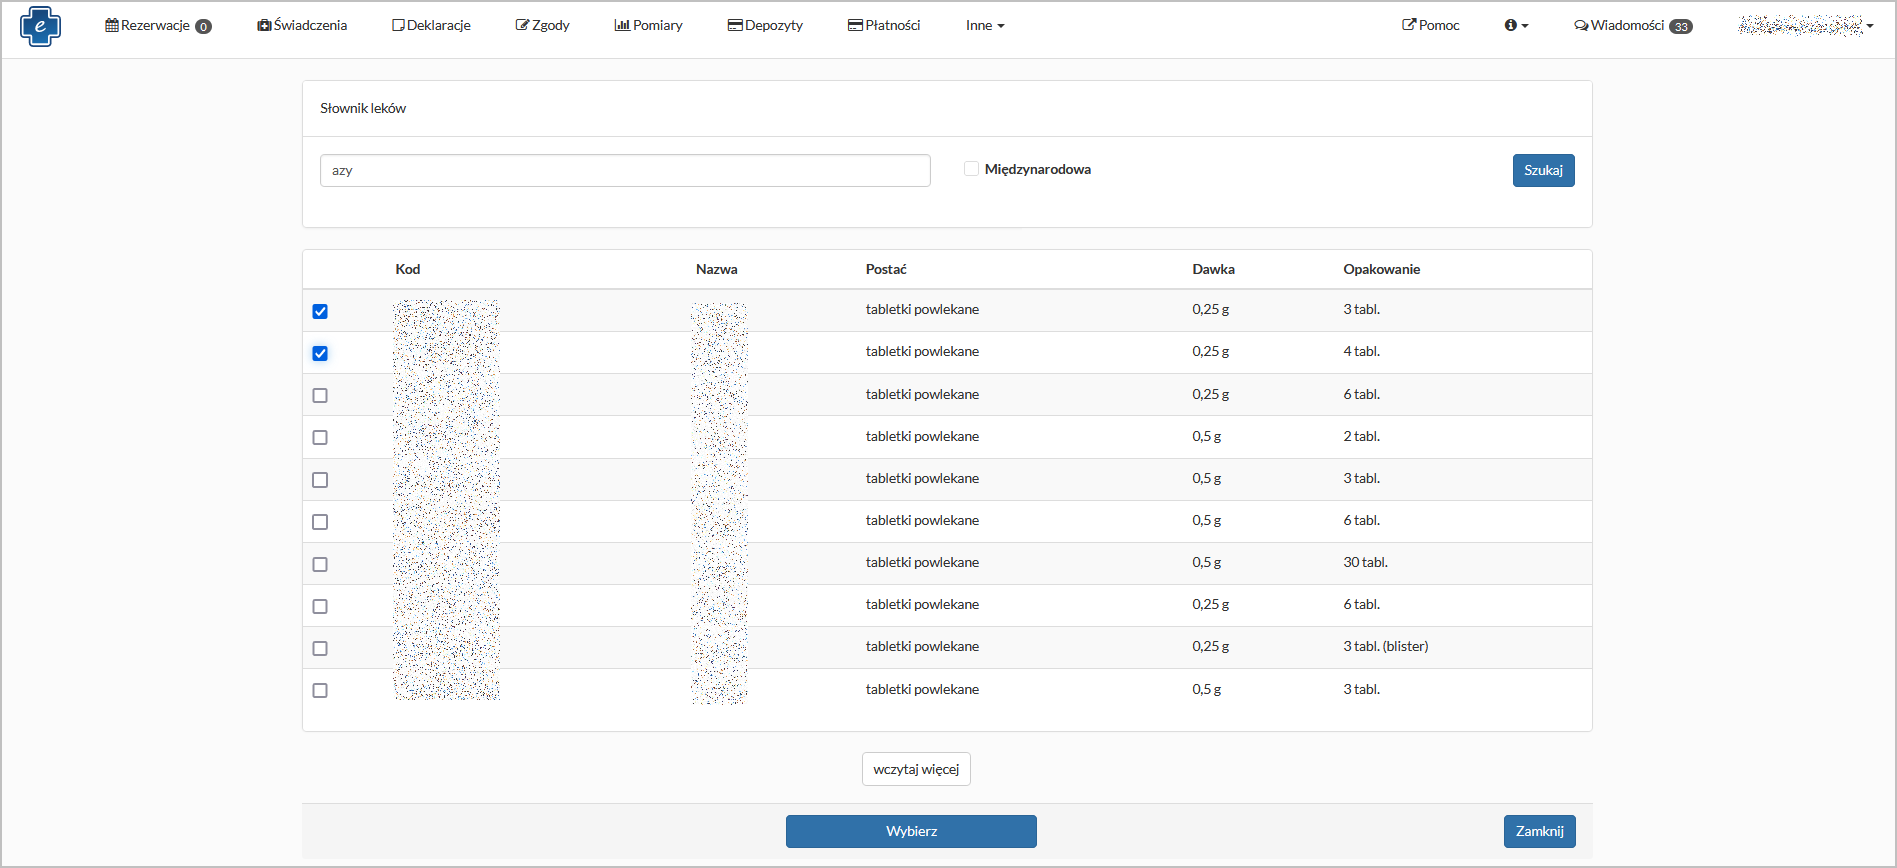Focus the drug search field containing azy
This screenshot has width=1897, height=868.
click(625, 170)
